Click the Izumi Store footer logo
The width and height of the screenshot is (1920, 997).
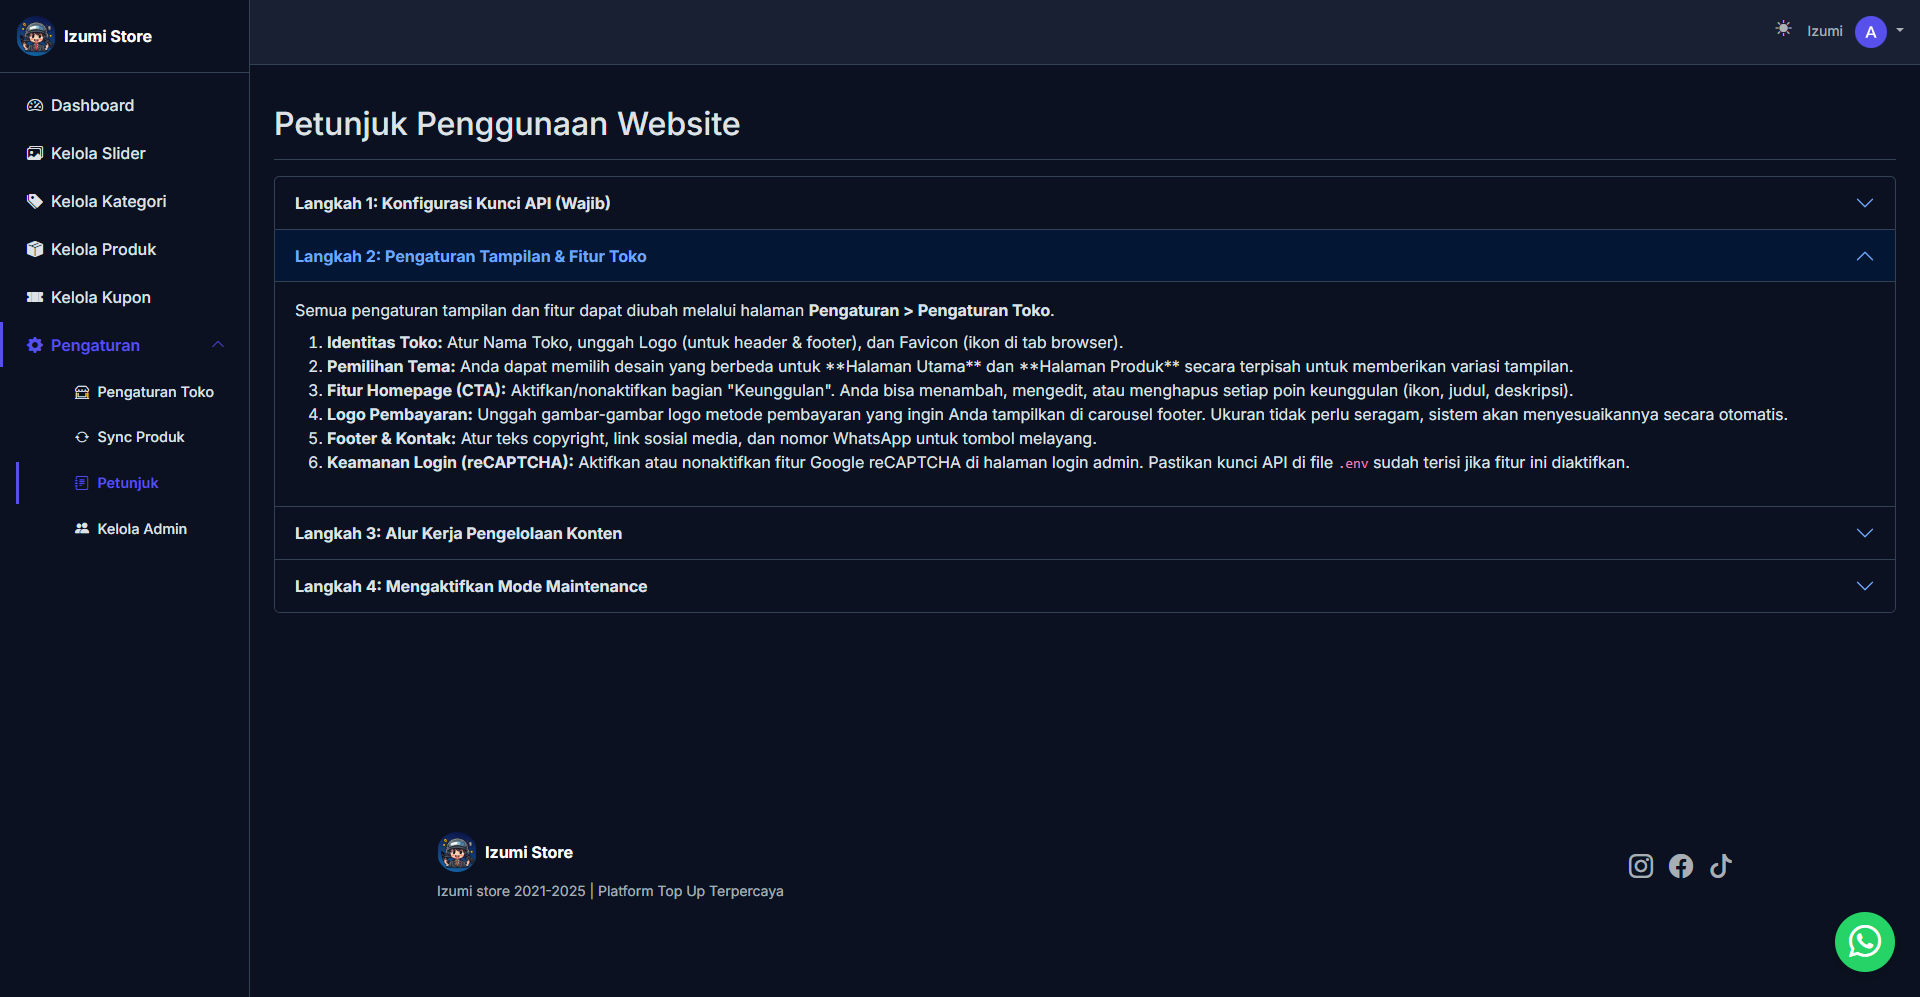click(x=456, y=853)
